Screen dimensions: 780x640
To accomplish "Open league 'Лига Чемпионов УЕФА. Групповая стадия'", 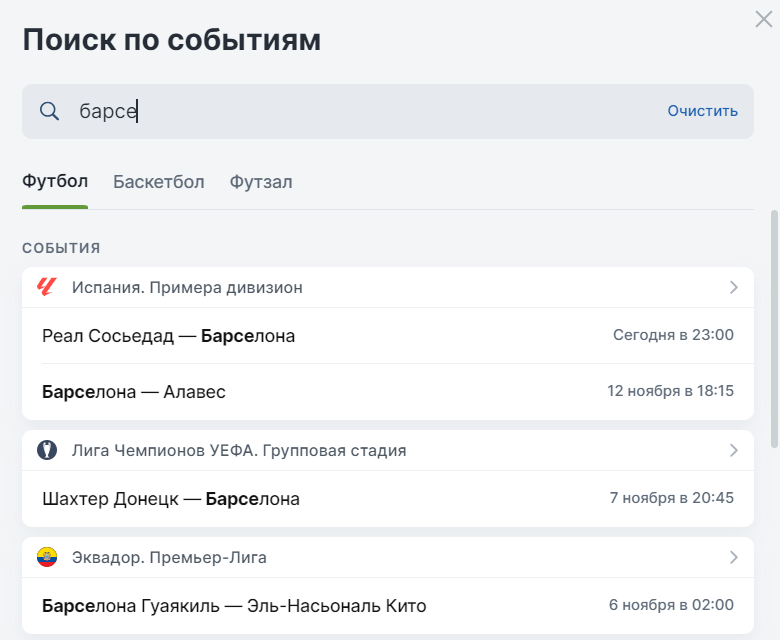I will pos(388,451).
